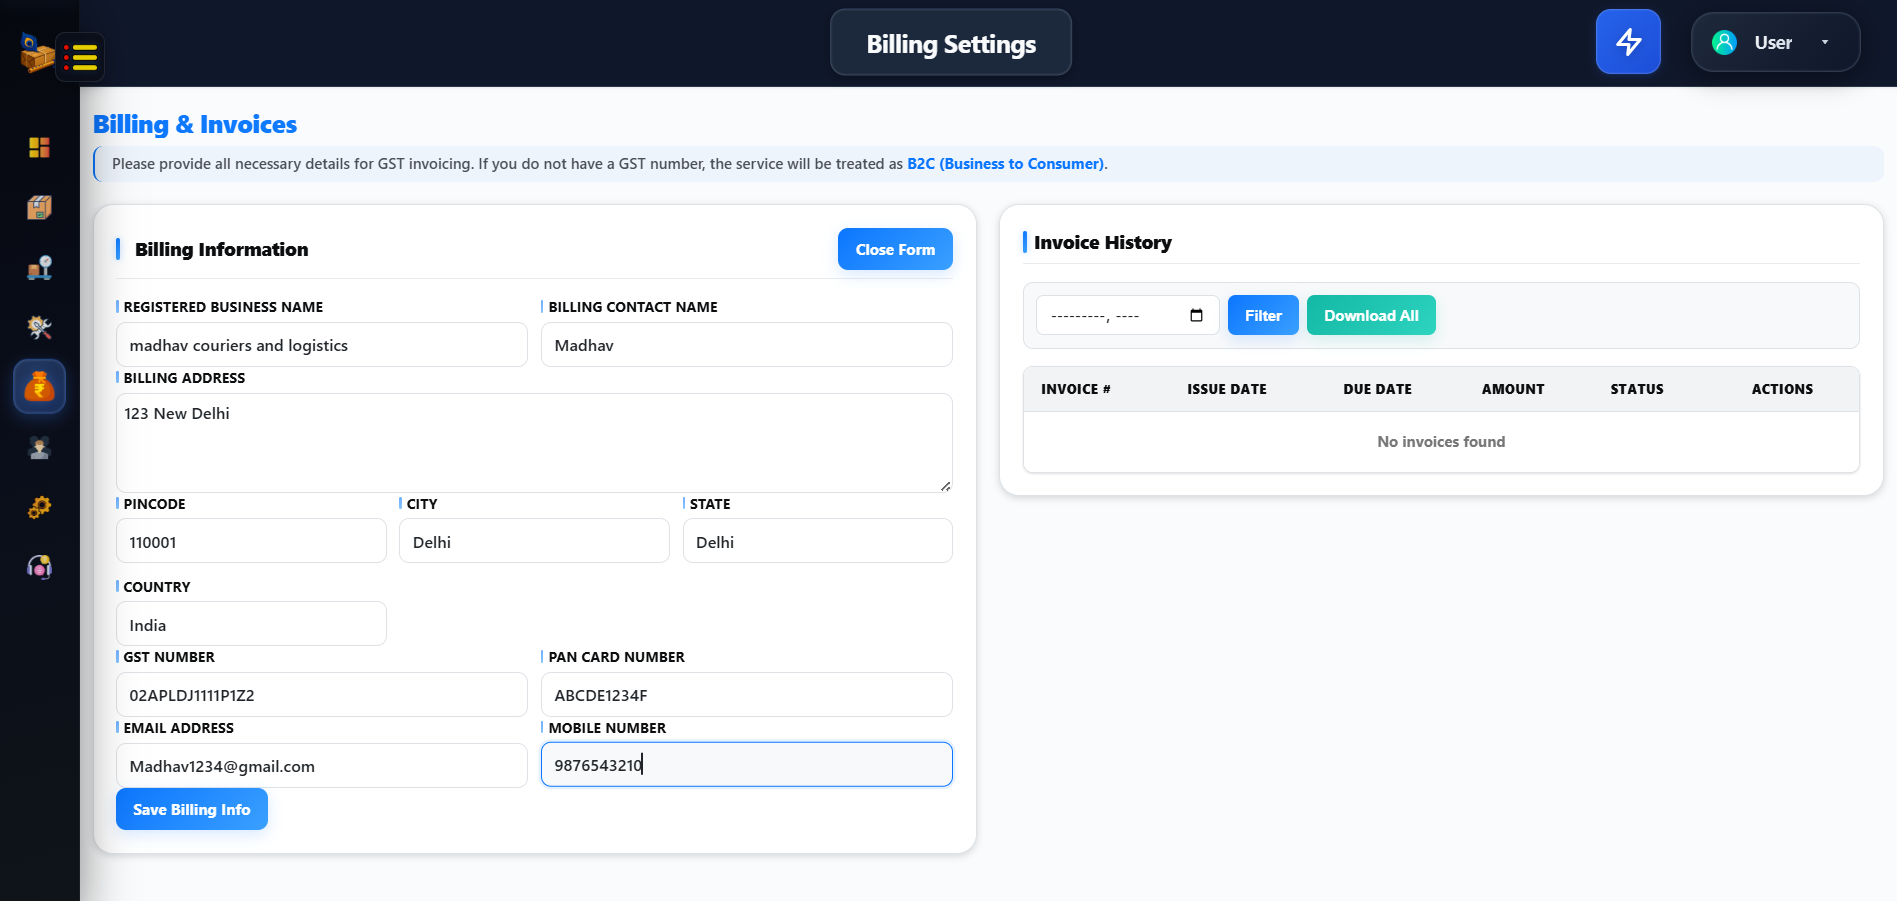This screenshot has height=901, width=1897.
Task: Click the courier box logo in top-left
Action: 35,52
